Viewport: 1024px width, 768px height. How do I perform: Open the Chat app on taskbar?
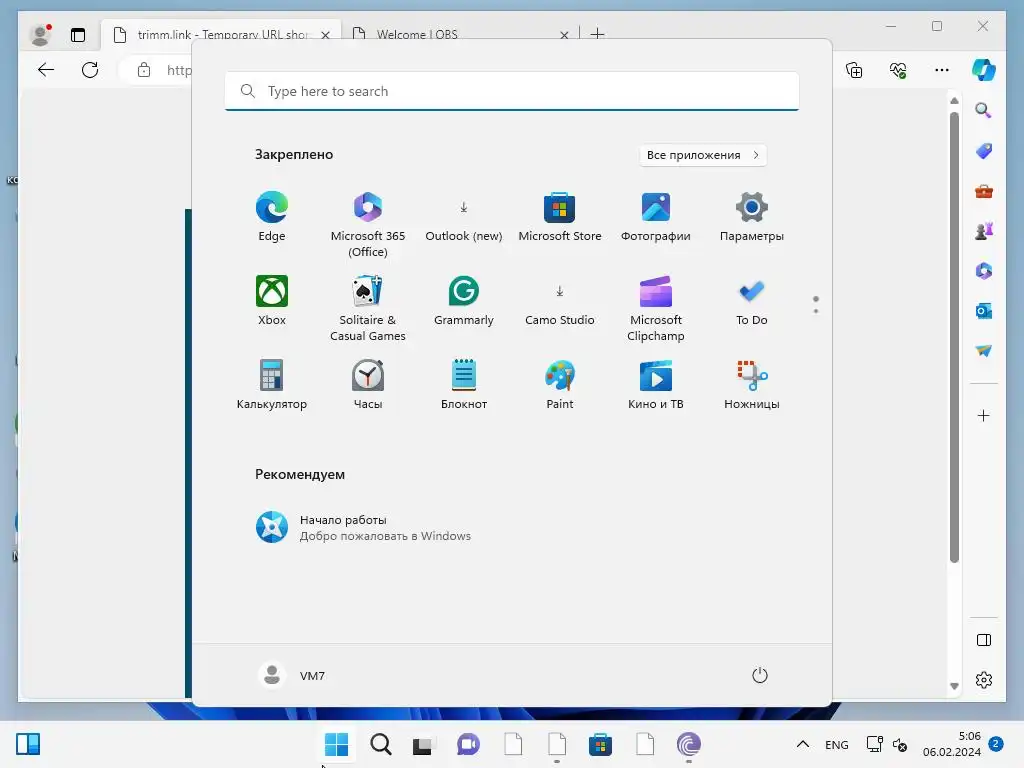tap(468, 744)
